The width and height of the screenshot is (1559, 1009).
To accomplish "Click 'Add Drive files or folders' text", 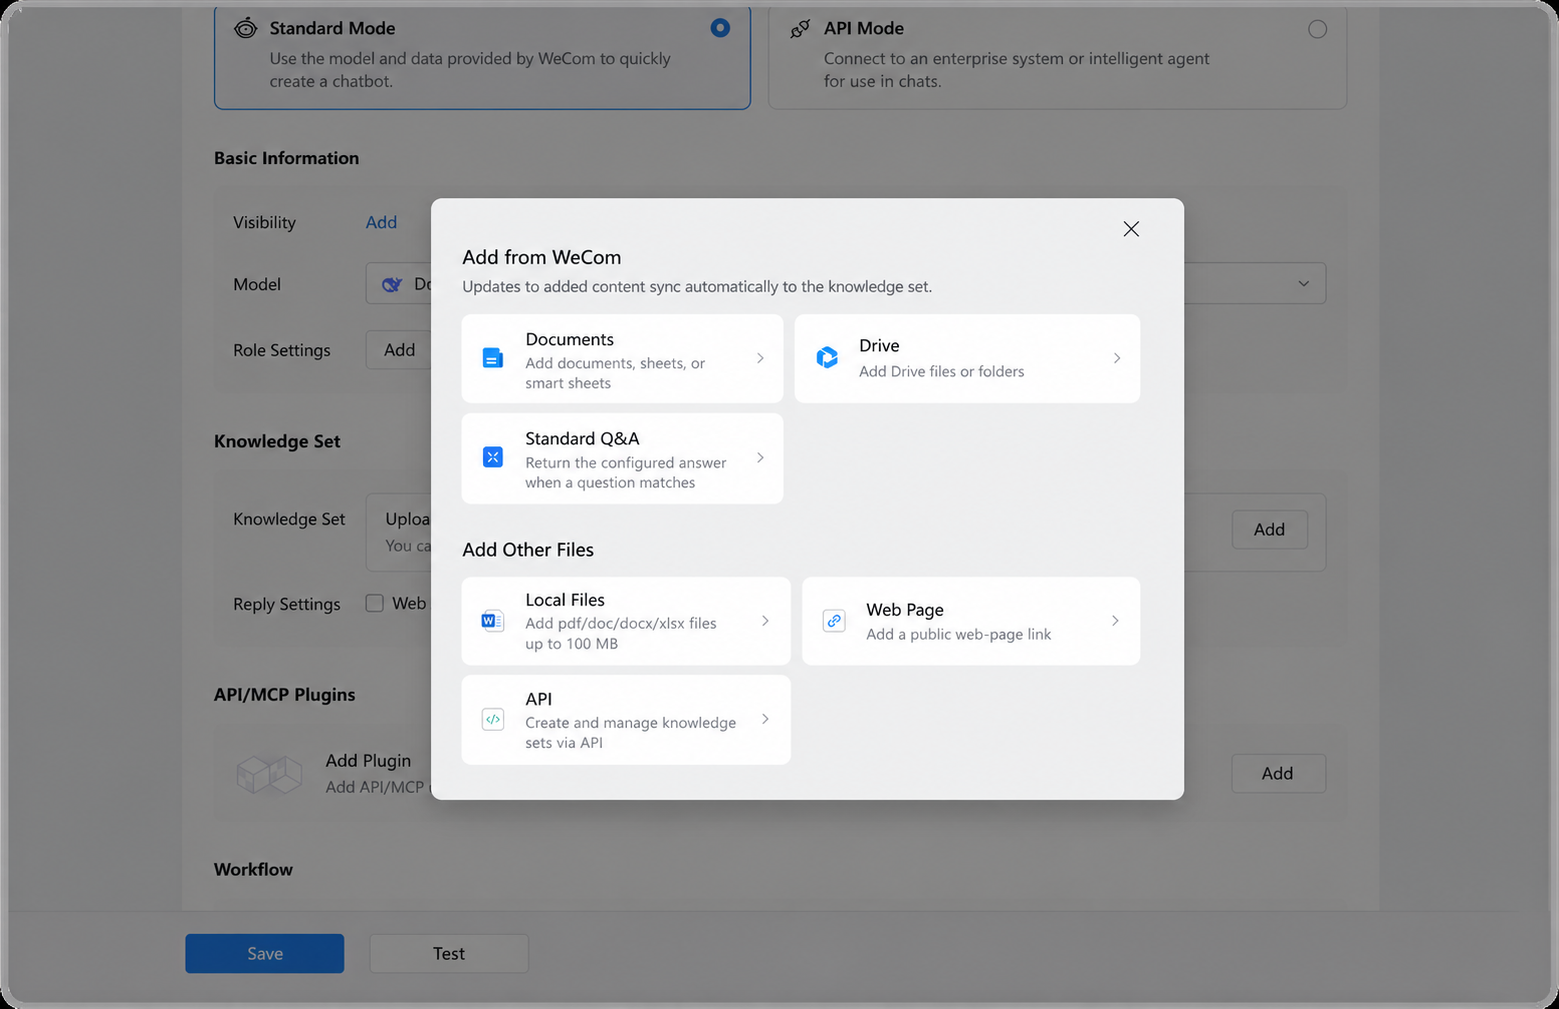I will pos(941,371).
